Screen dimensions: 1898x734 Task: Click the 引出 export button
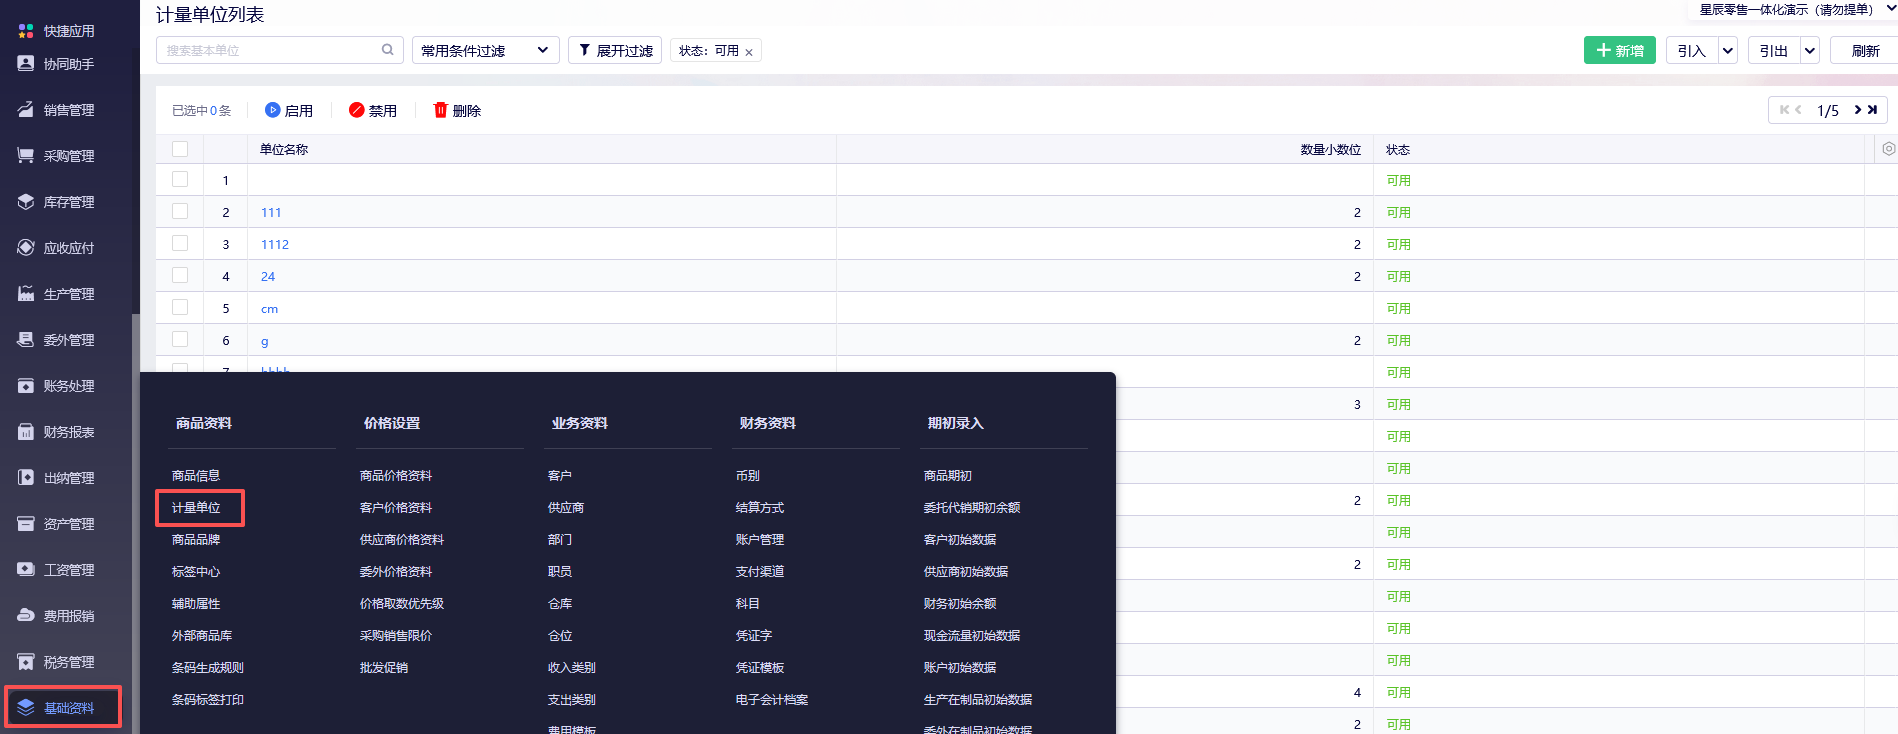tap(1774, 50)
